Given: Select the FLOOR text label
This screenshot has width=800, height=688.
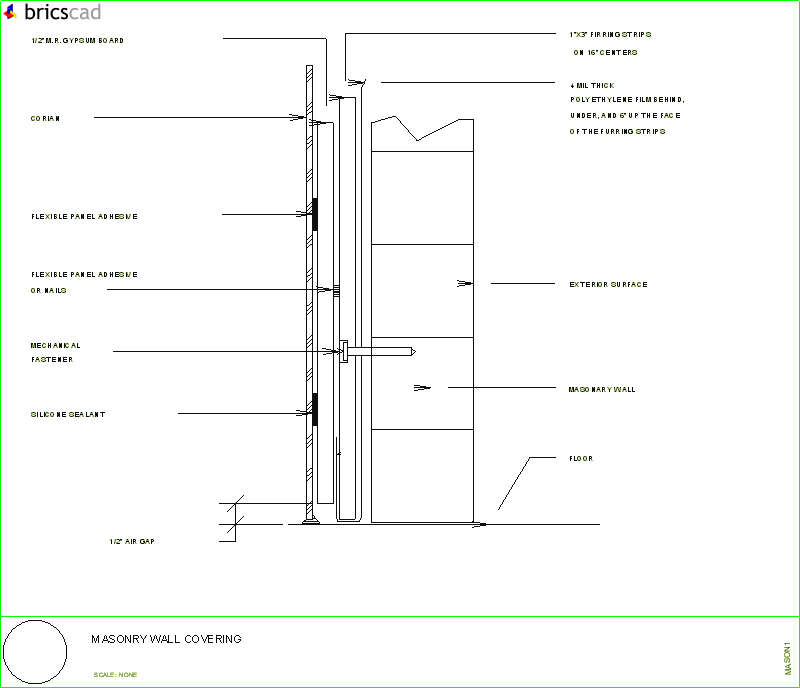Looking at the screenshot, I should (x=578, y=458).
